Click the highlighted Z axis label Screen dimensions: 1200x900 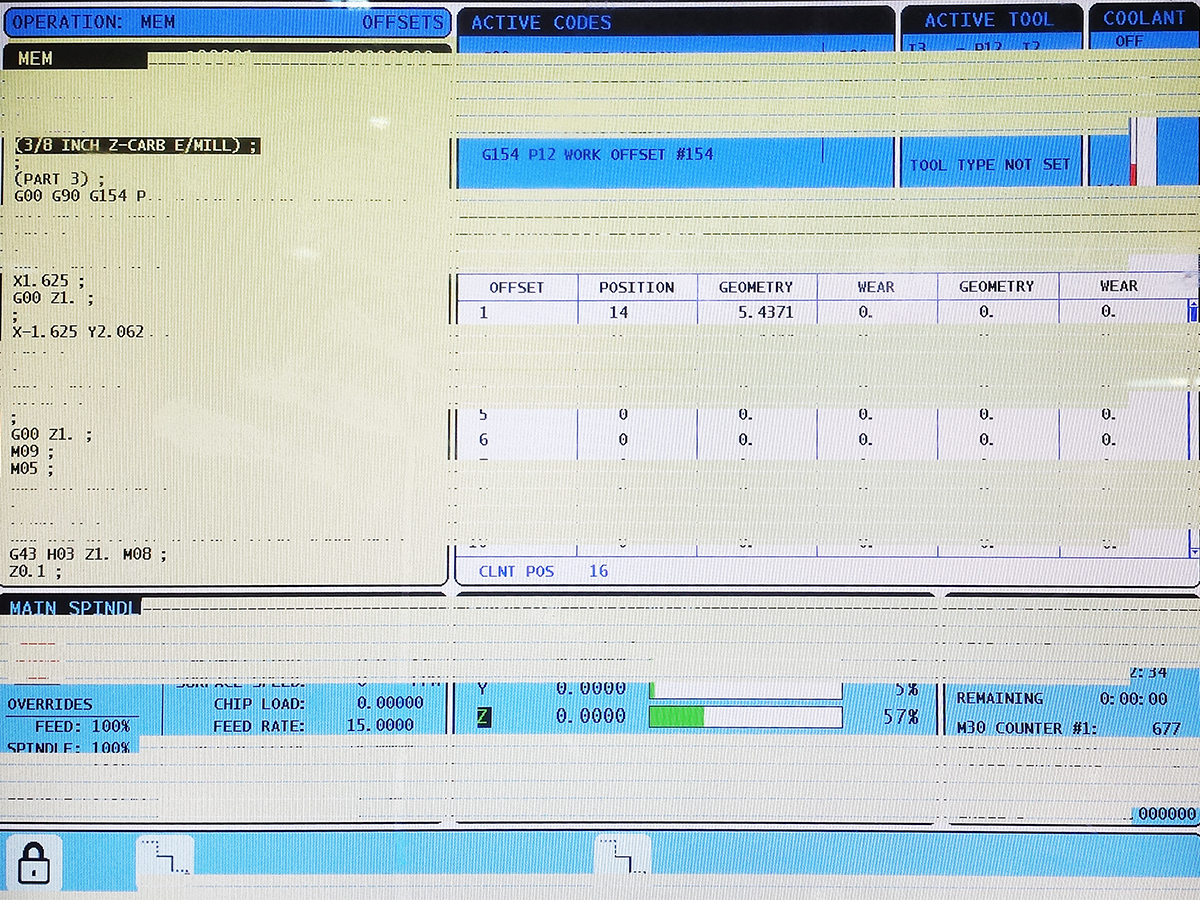[483, 717]
